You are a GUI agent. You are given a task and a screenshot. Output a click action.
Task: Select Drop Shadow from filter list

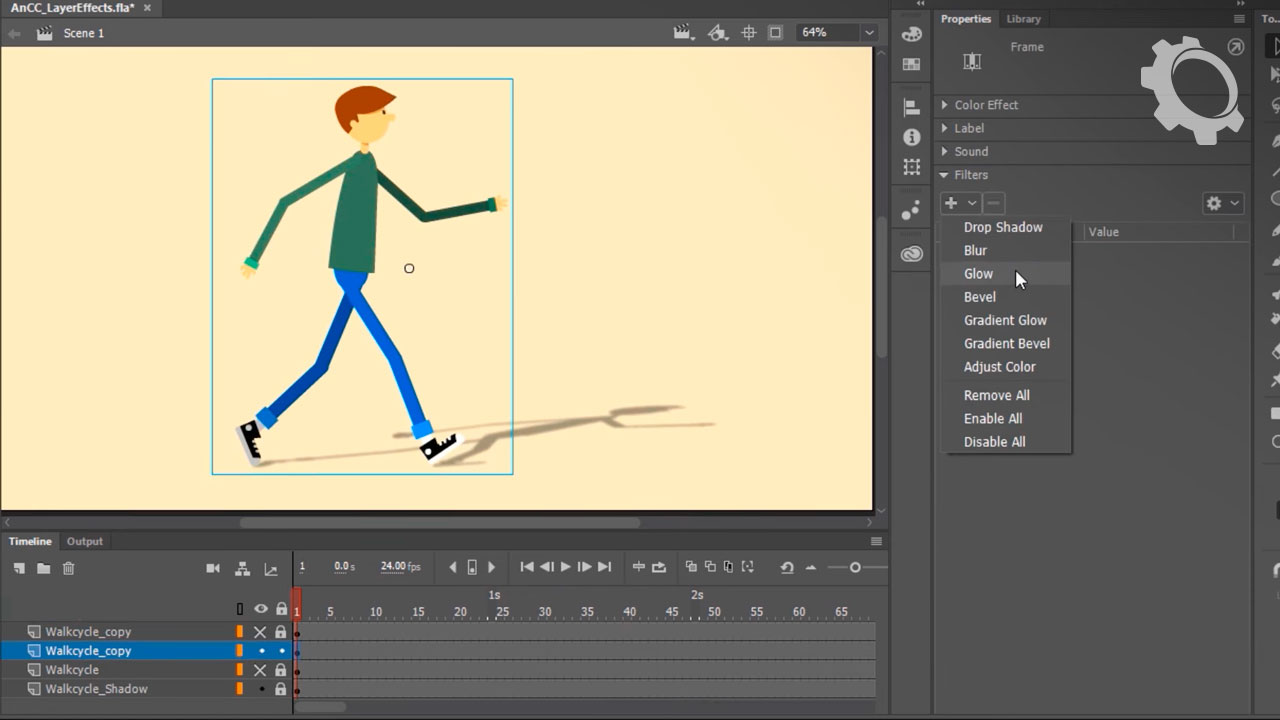[x=1002, y=228]
